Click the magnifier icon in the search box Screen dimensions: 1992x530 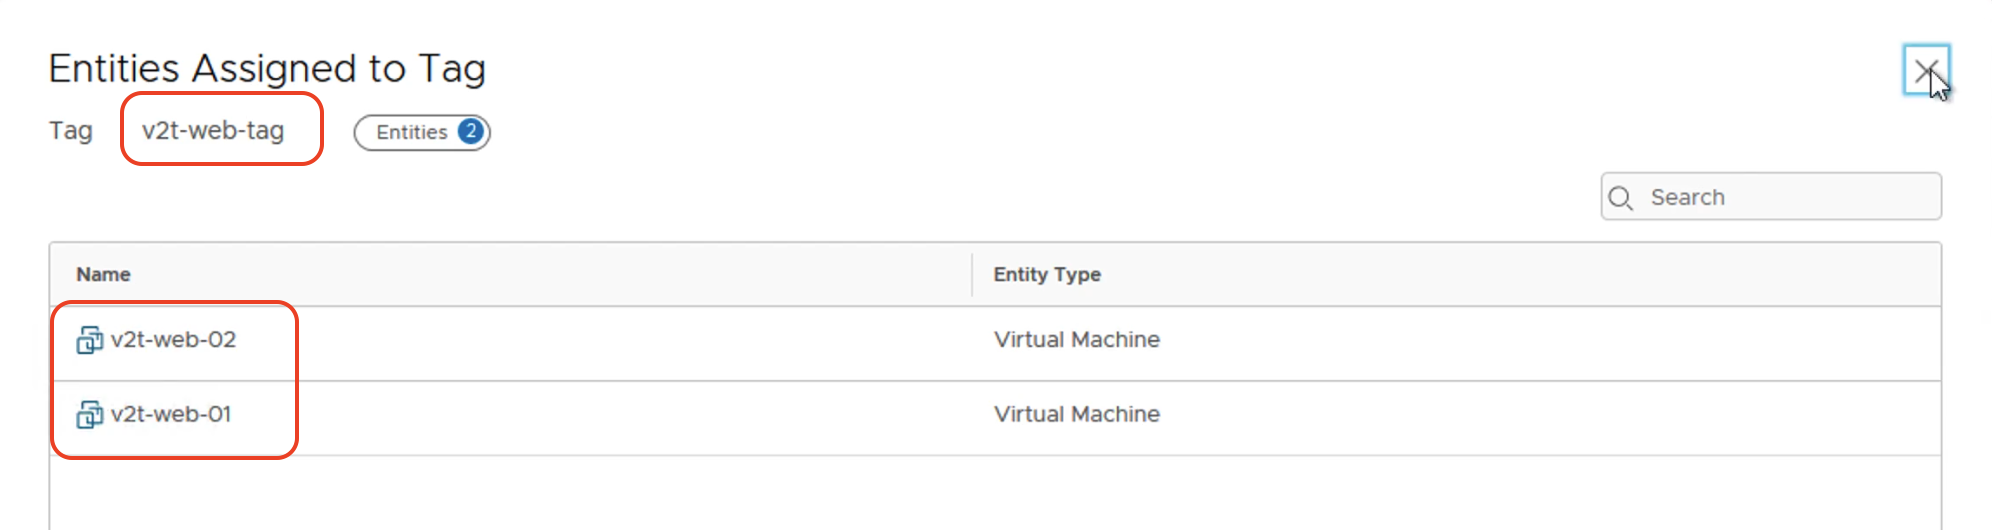pyautogui.click(x=1621, y=198)
